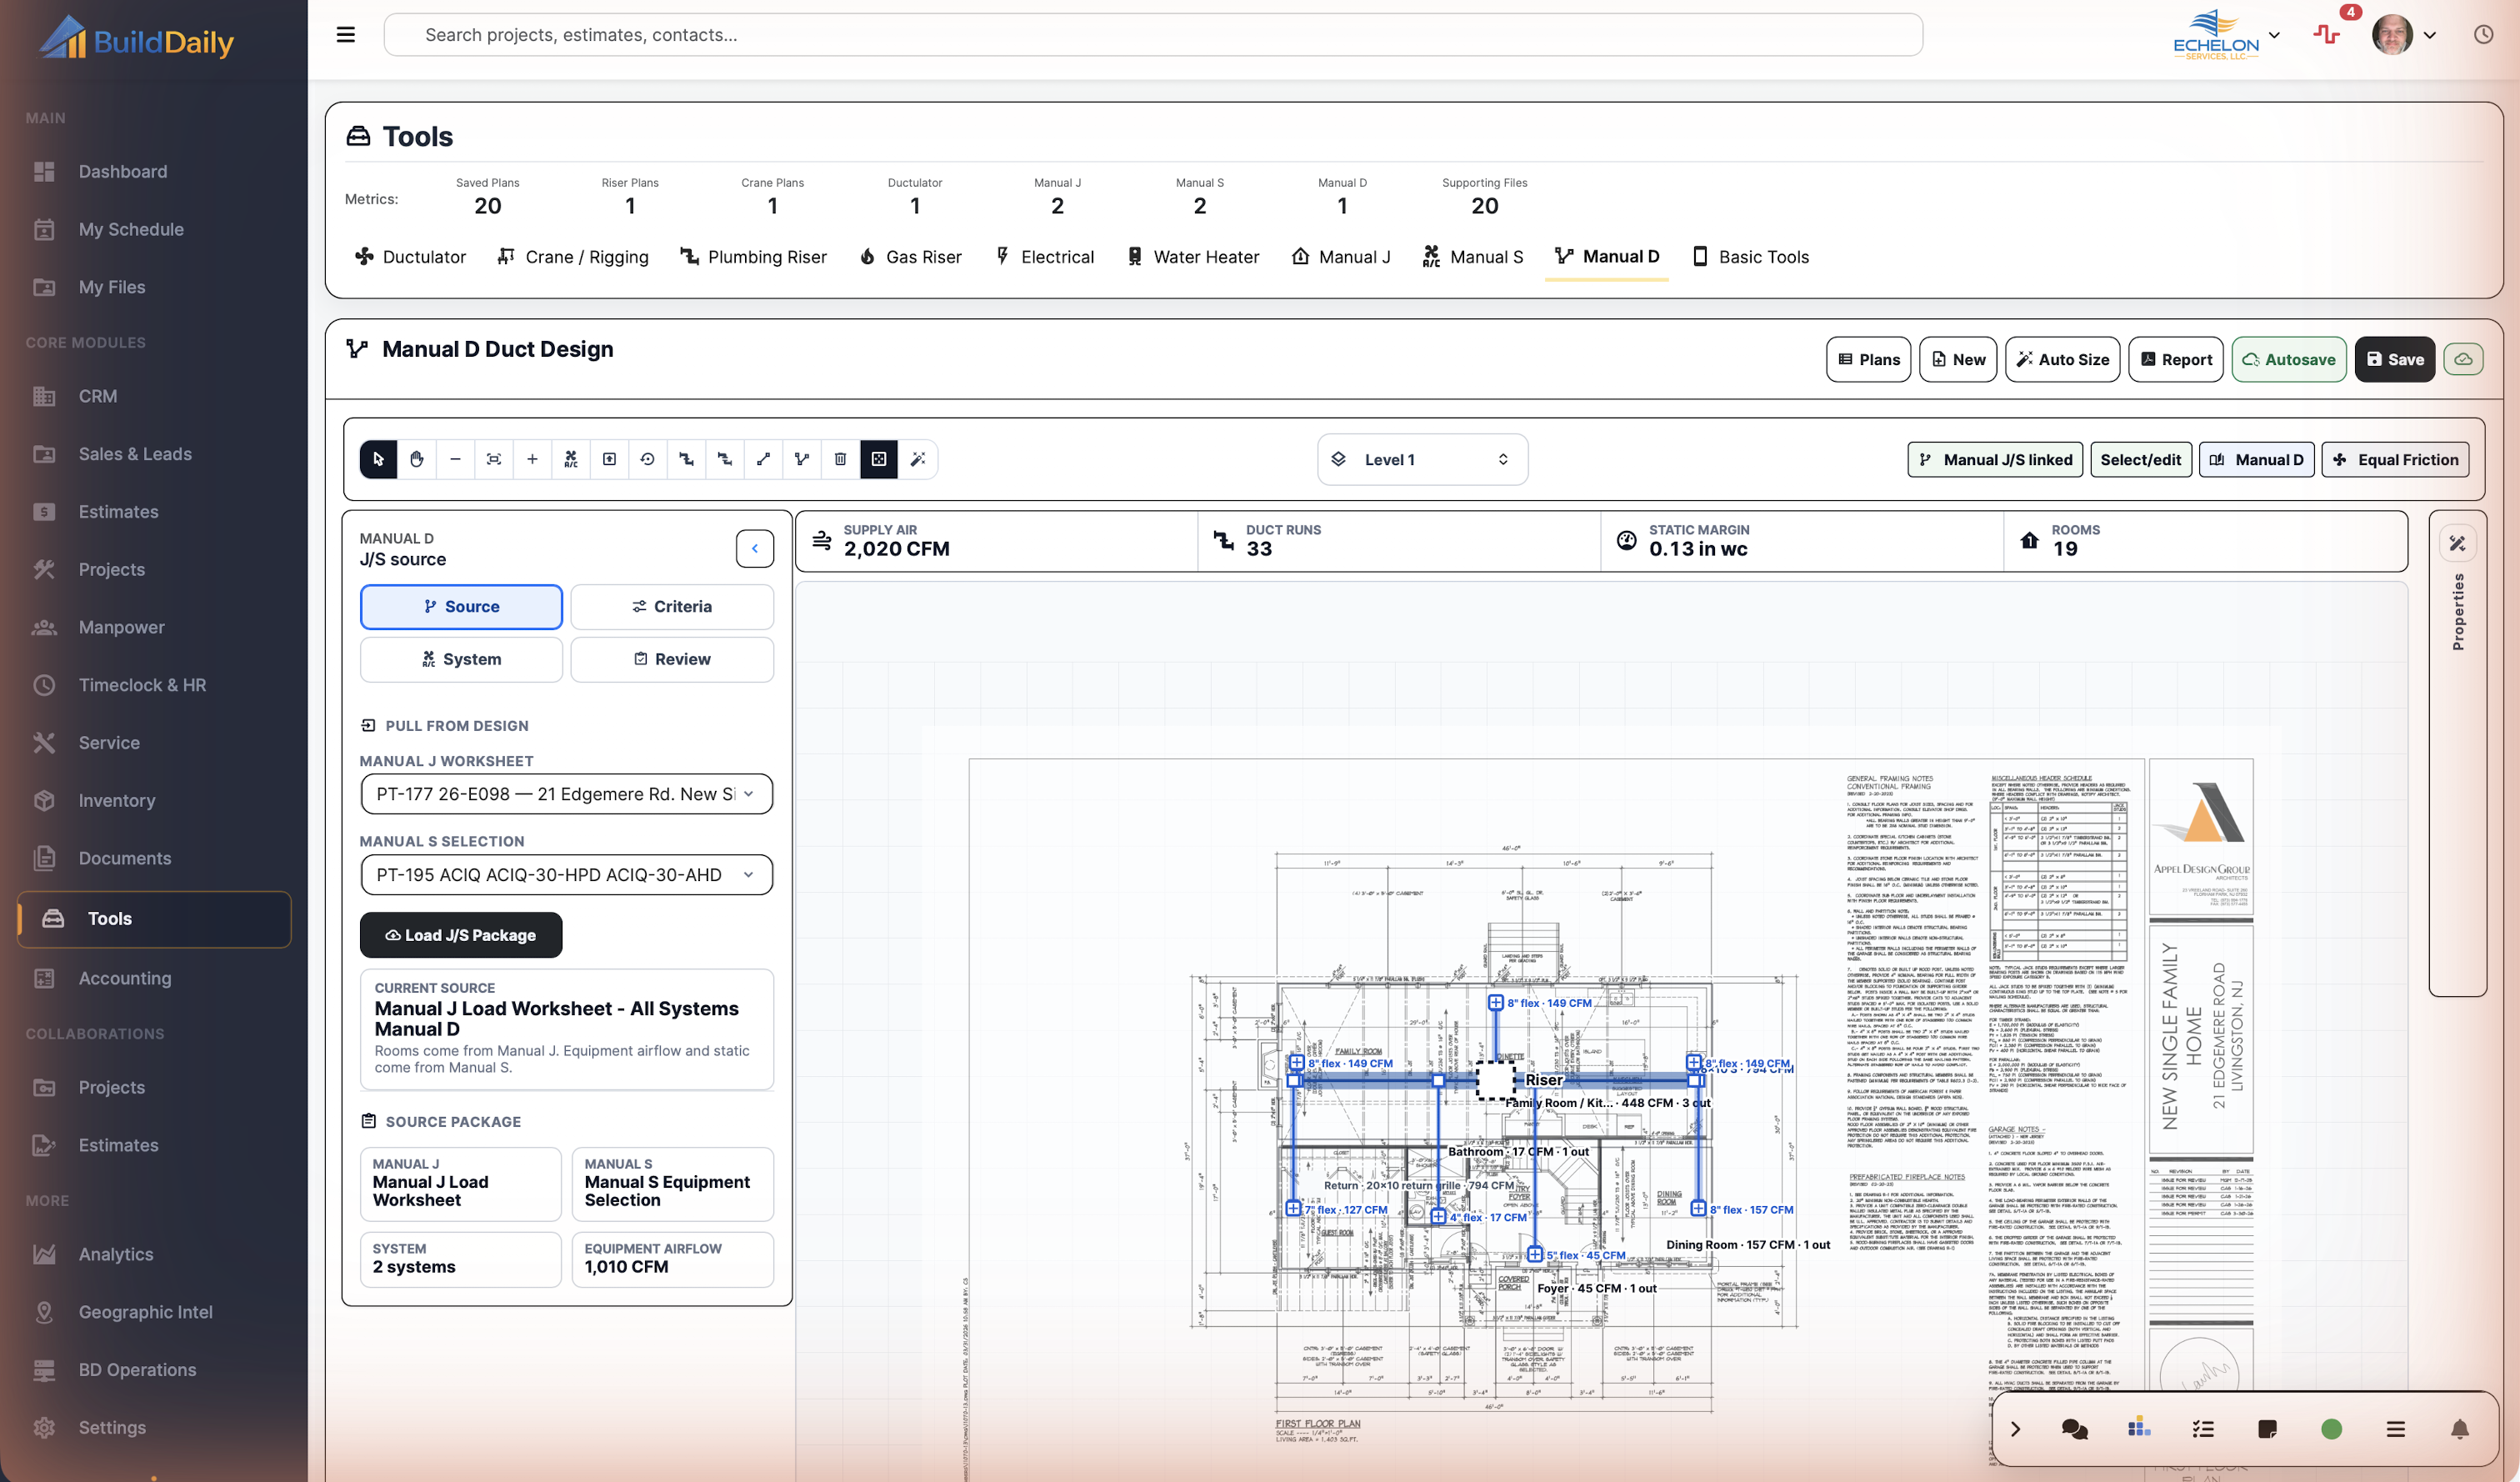
Task: Click the Save button
Action: tap(2394, 359)
